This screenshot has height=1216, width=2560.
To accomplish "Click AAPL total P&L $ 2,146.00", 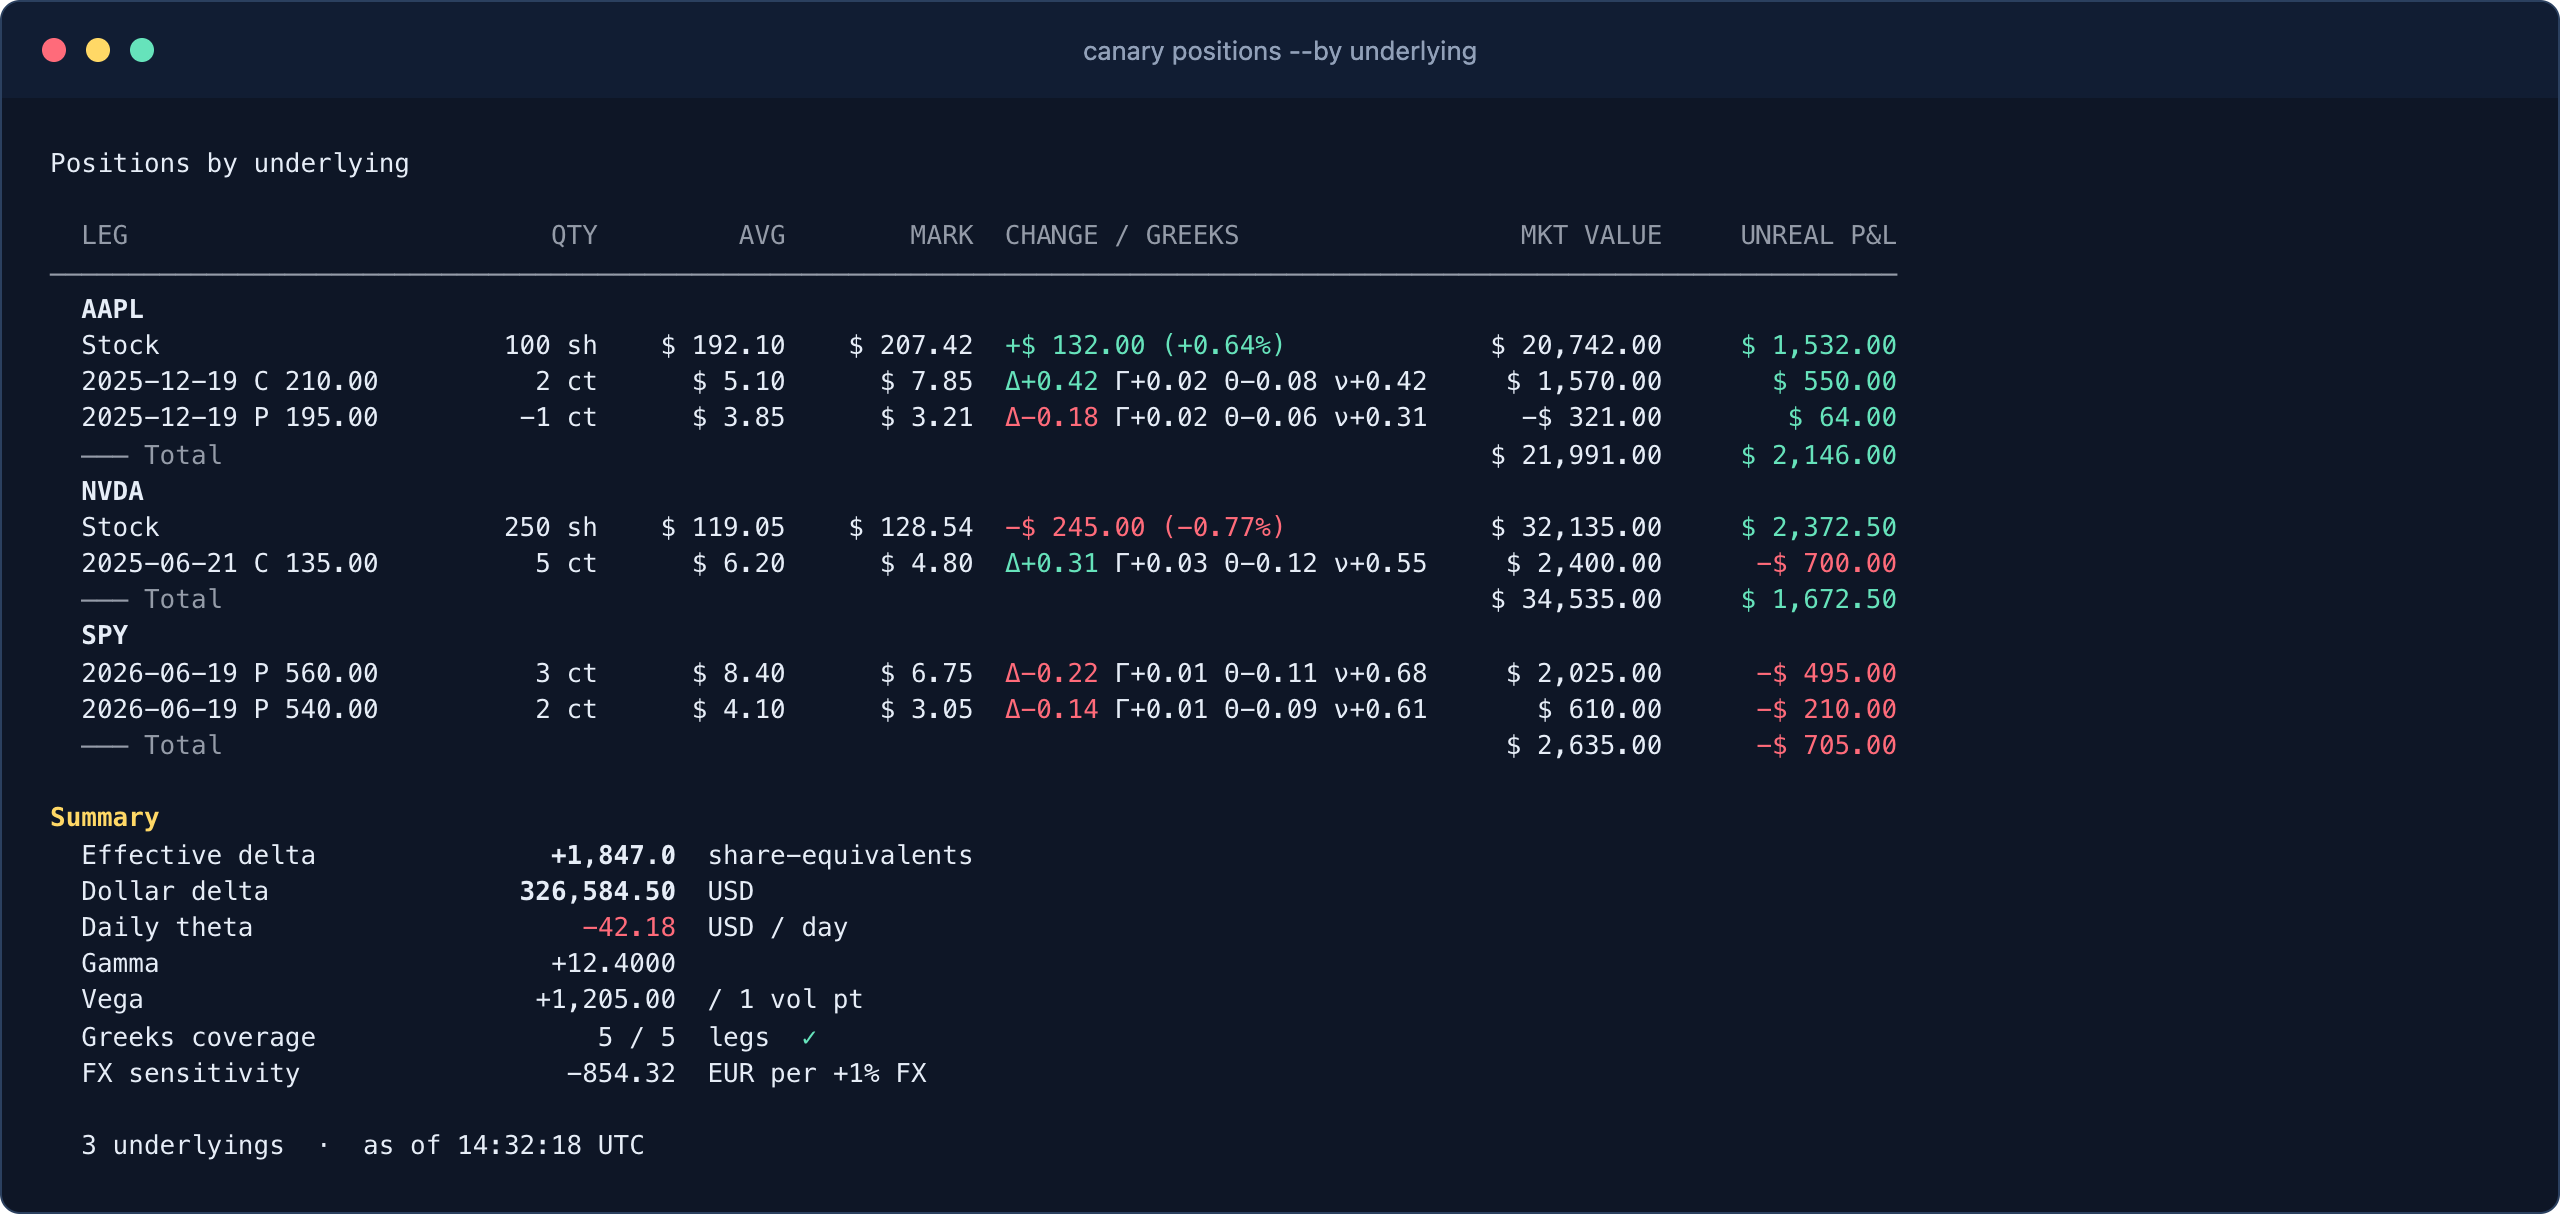I will coord(1818,455).
